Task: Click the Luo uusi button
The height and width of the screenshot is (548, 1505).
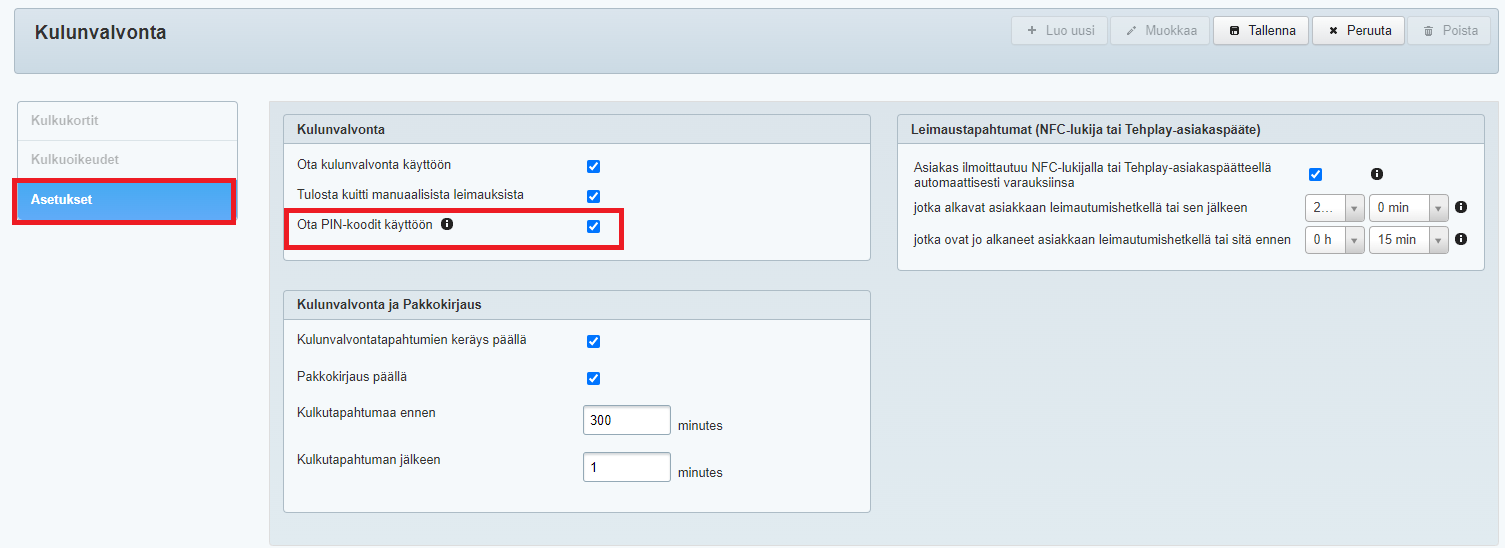Action: click(x=1059, y=31)
